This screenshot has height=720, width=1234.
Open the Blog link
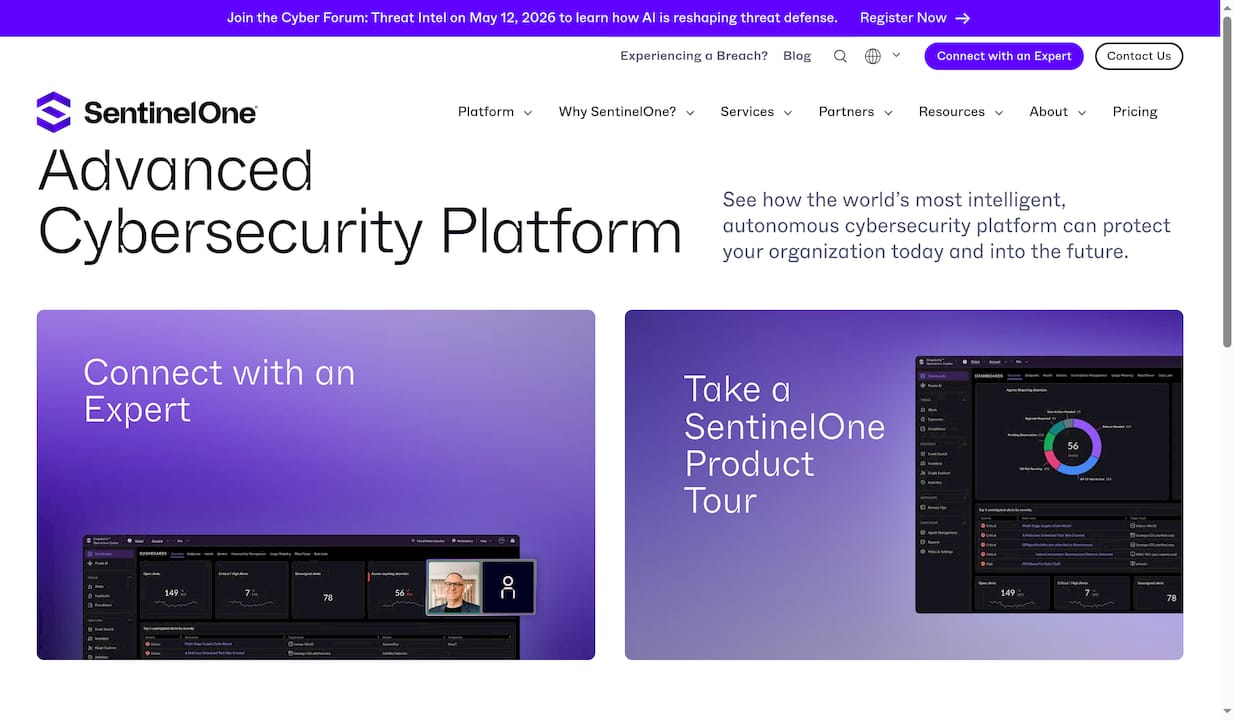pos(797,56)
